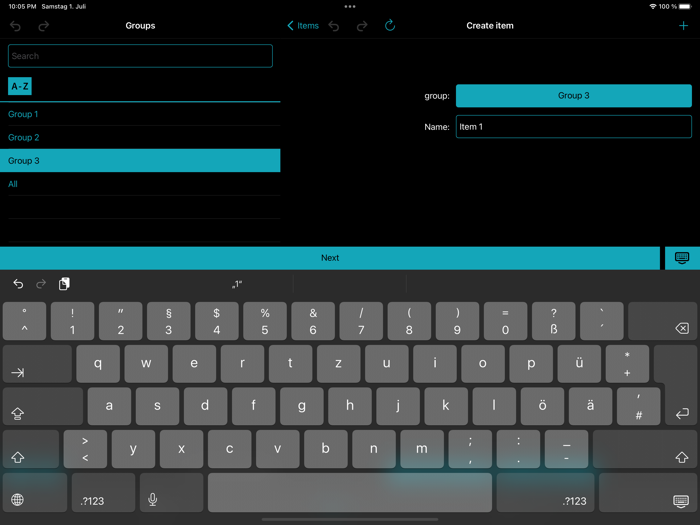
Task: Tap the Wi-Fi status icon
Action: (653, 6)
